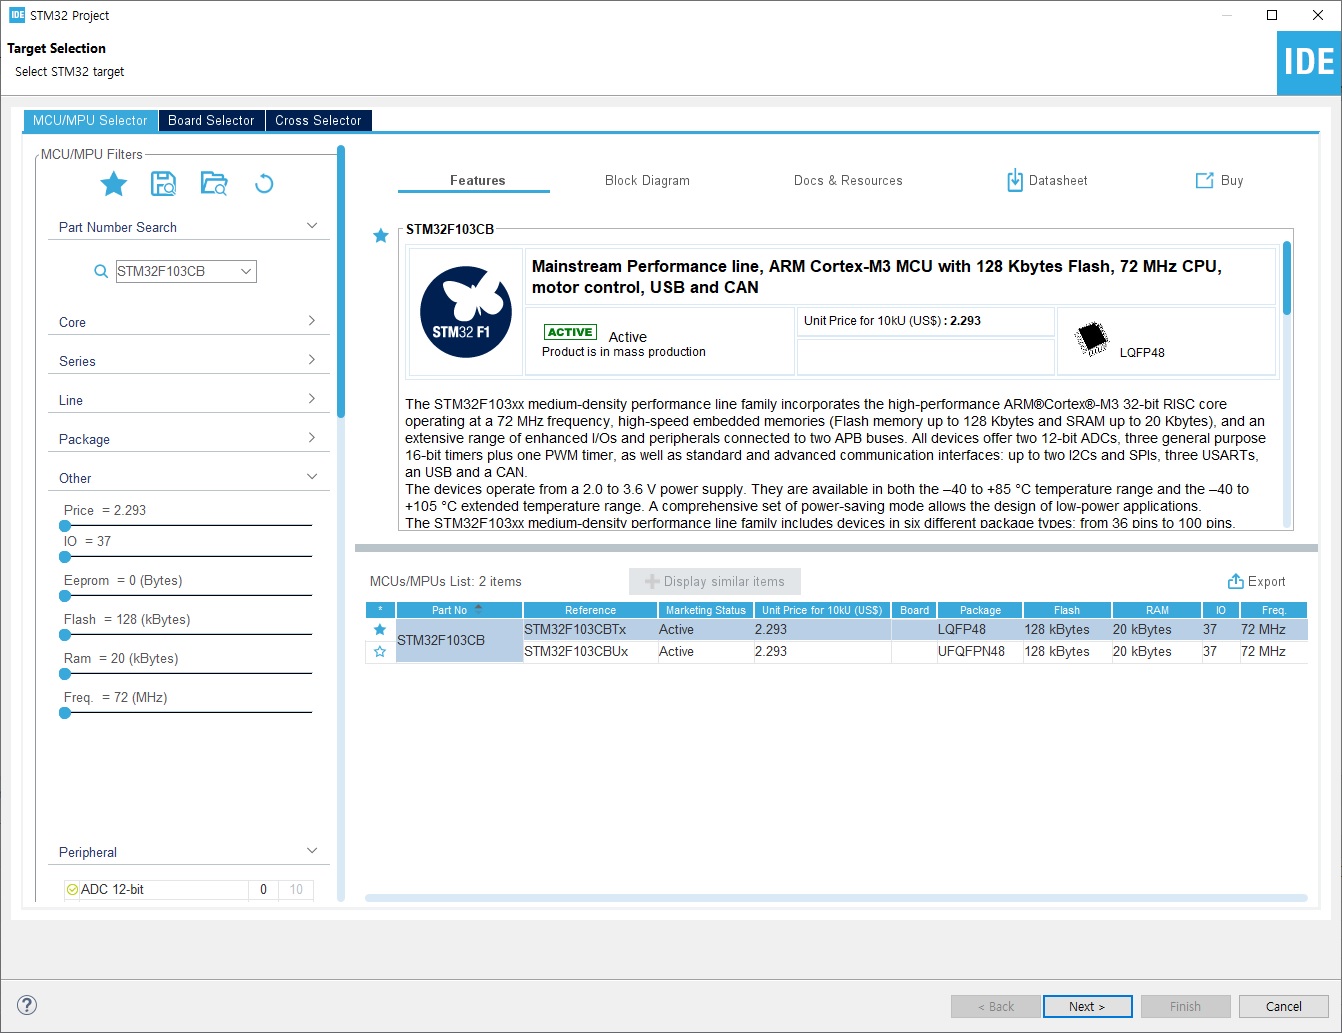
Task: Switch to the MCU/MPU Selector tab
Action: click(x=90, y=120)
